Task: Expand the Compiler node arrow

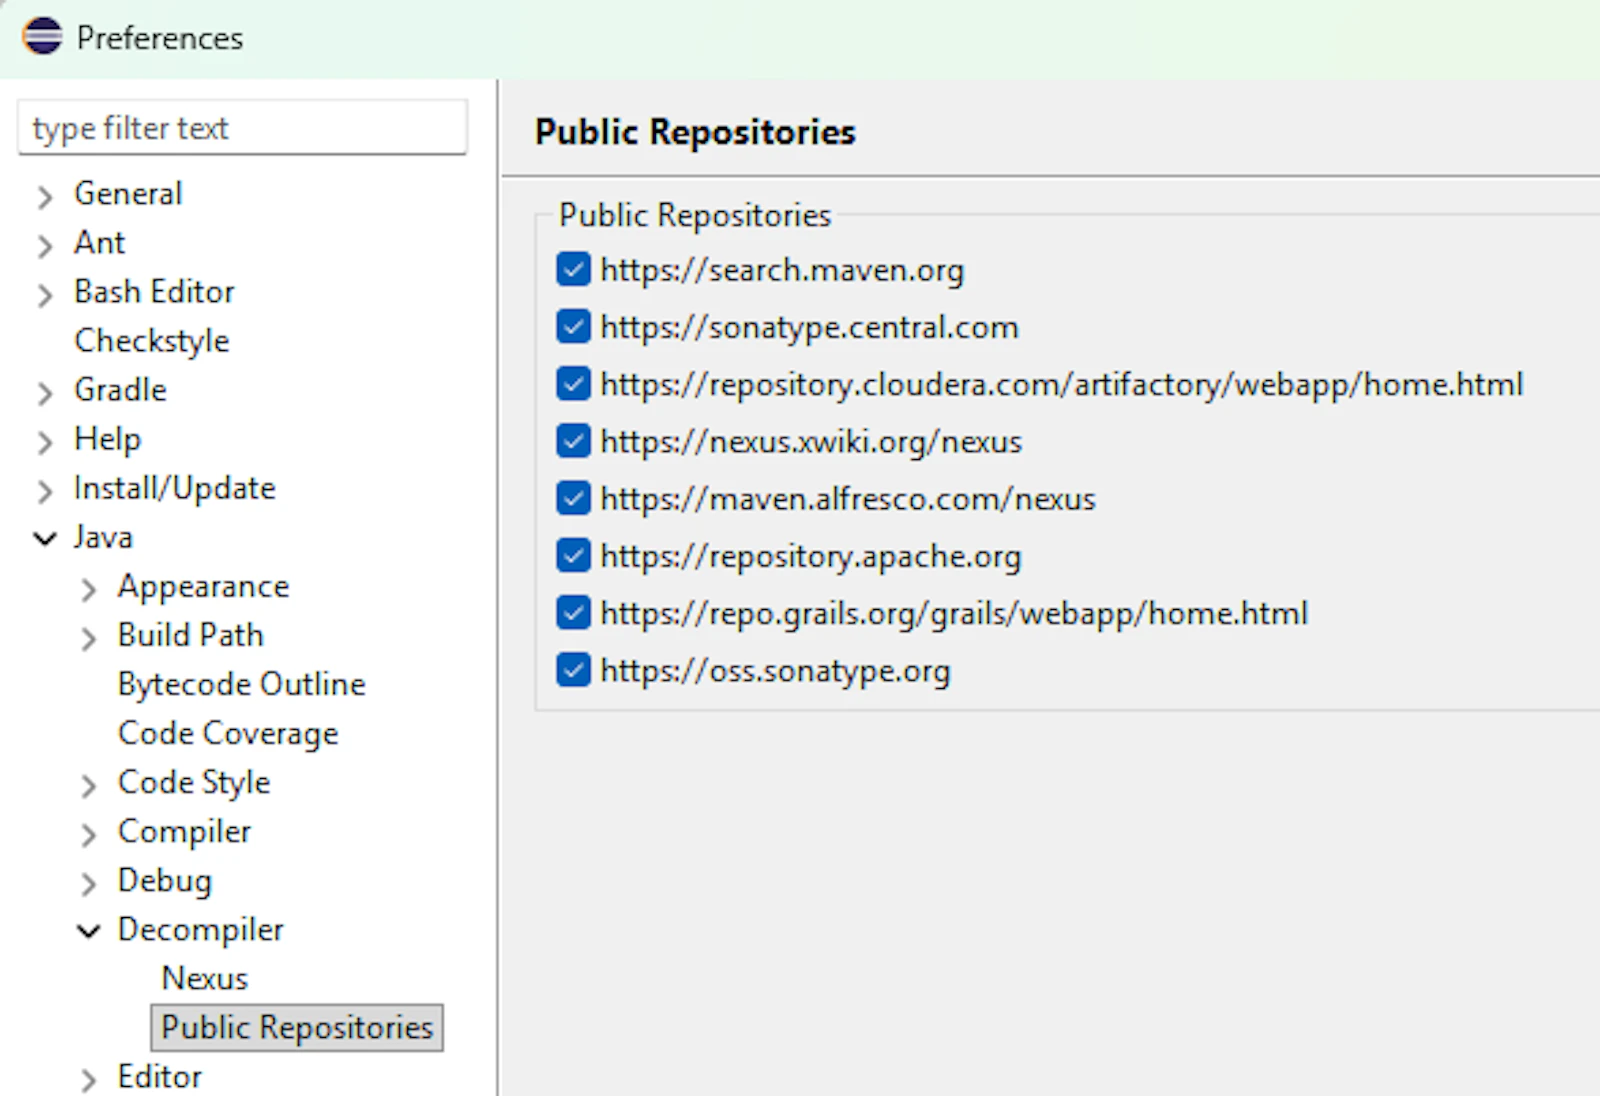Action: (88, 834)
